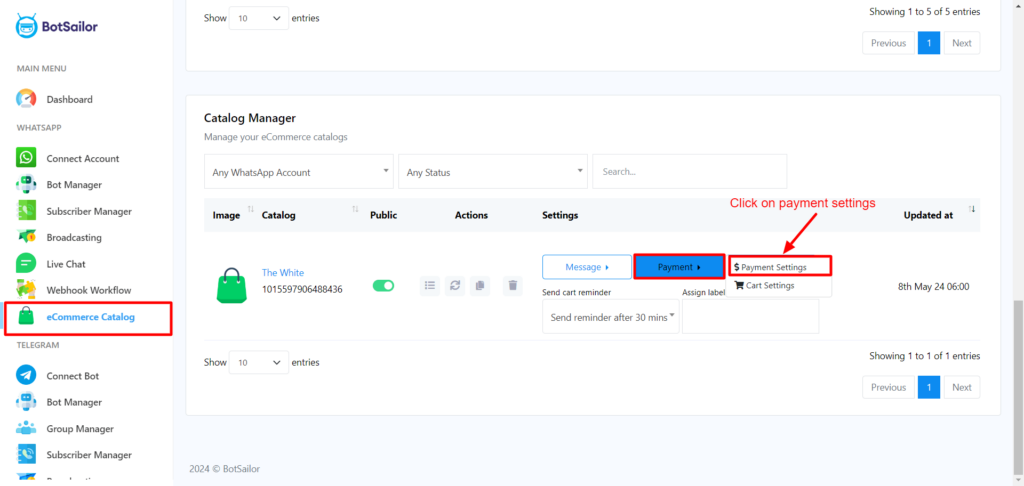Click catalog ID 1015597906488436

[x=302, y=288]
